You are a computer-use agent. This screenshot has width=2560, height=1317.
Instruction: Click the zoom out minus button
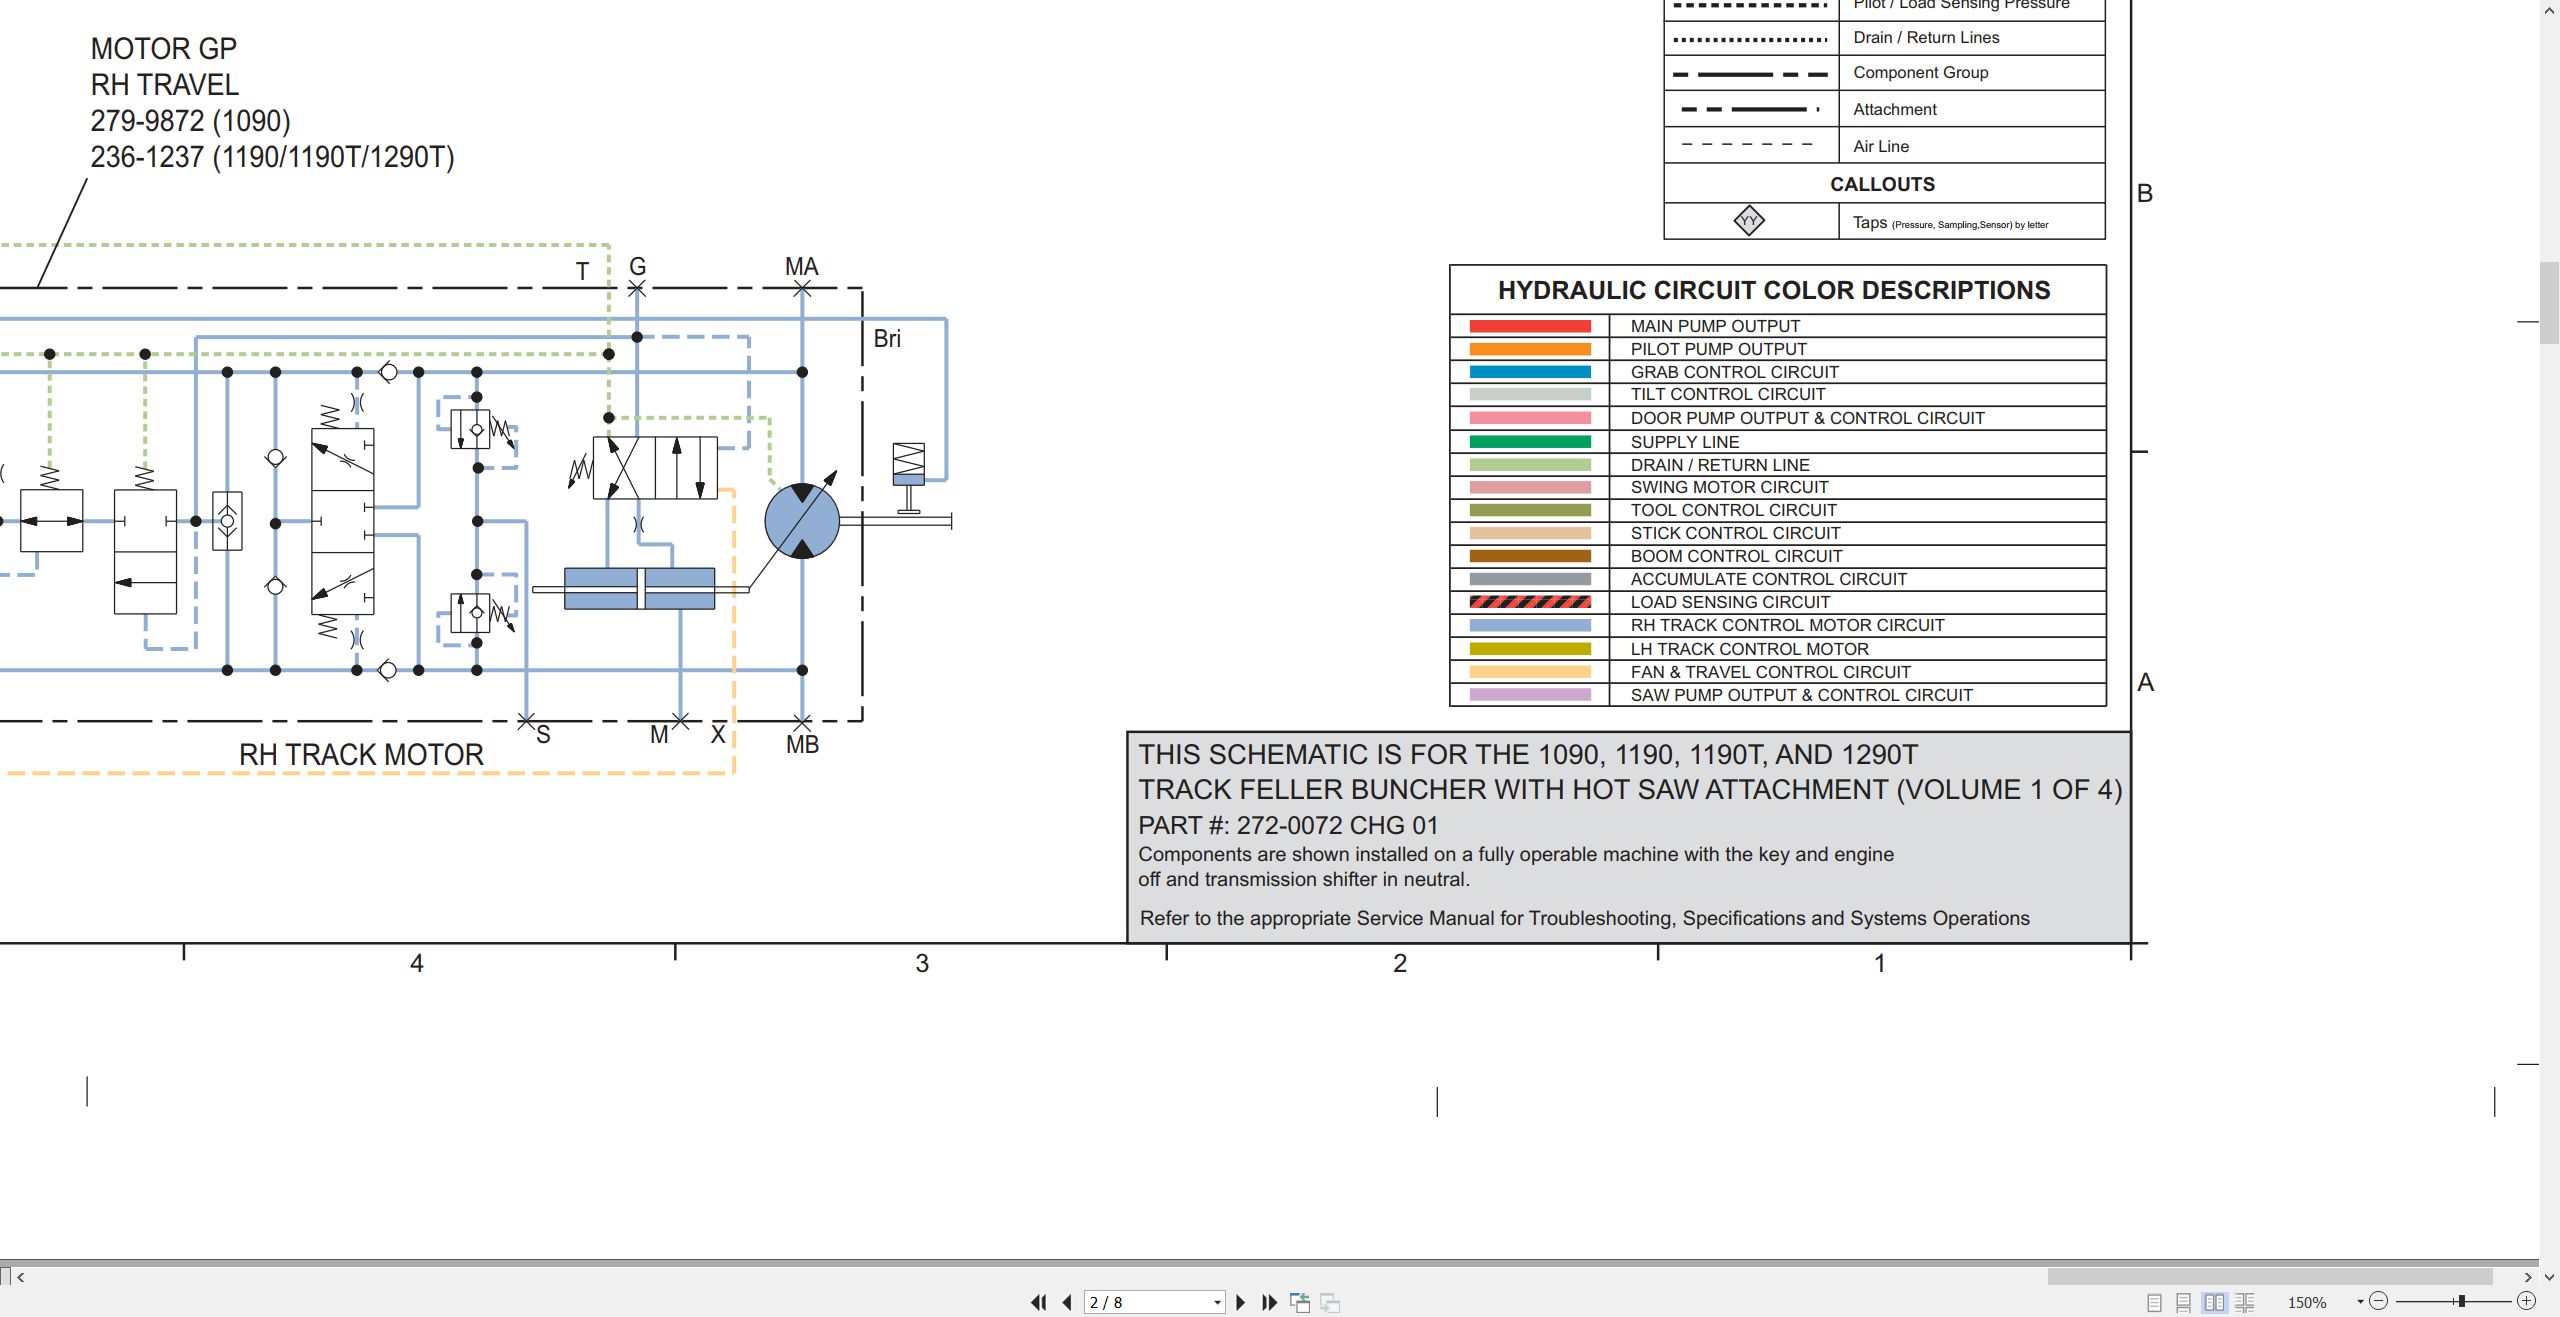point(2379,1301)
